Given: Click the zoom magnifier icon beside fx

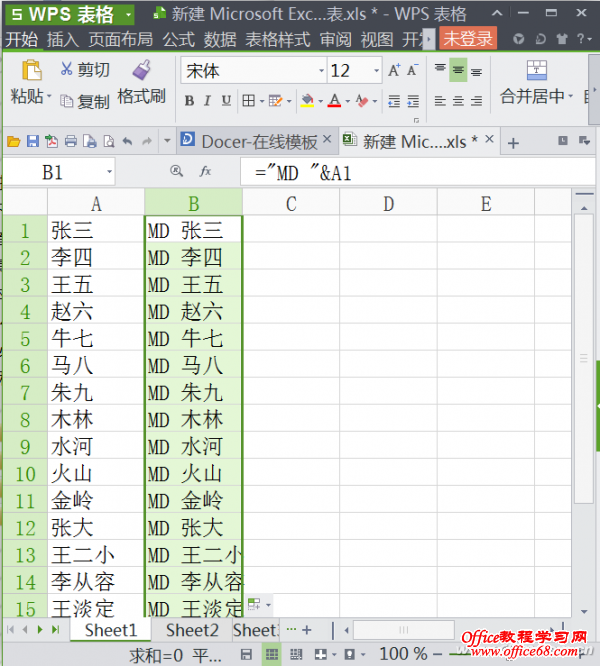Looking at the screenshot, I should click(177, 171).
